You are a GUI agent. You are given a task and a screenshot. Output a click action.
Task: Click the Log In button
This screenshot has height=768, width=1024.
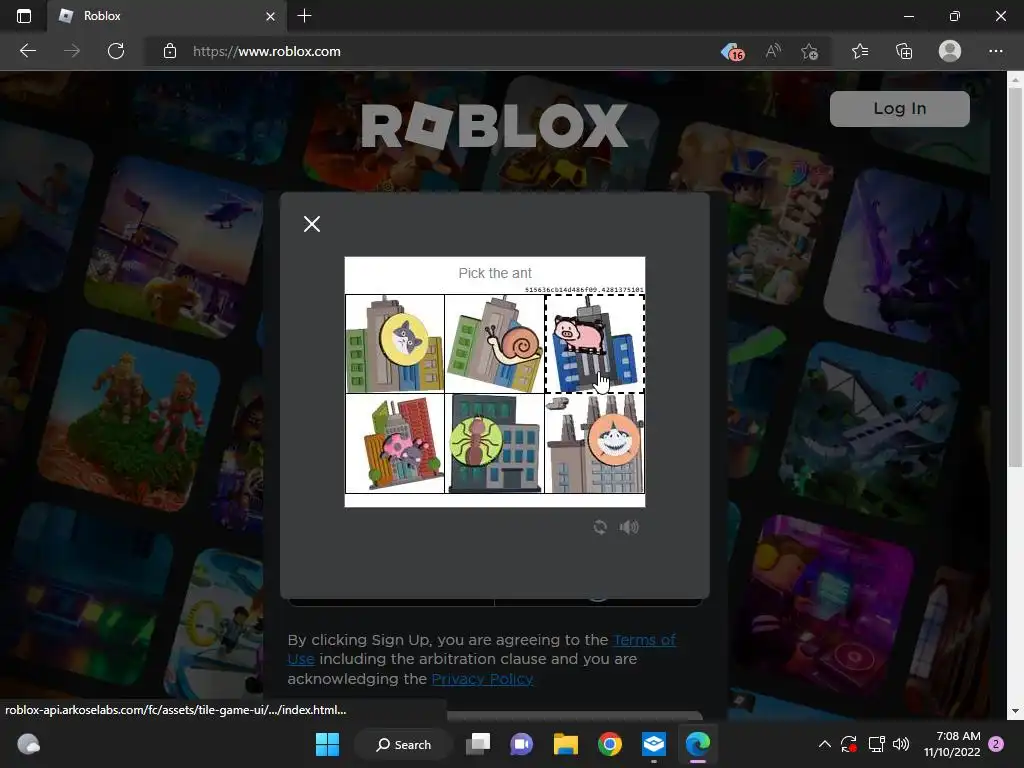click(x=899, y=108)
